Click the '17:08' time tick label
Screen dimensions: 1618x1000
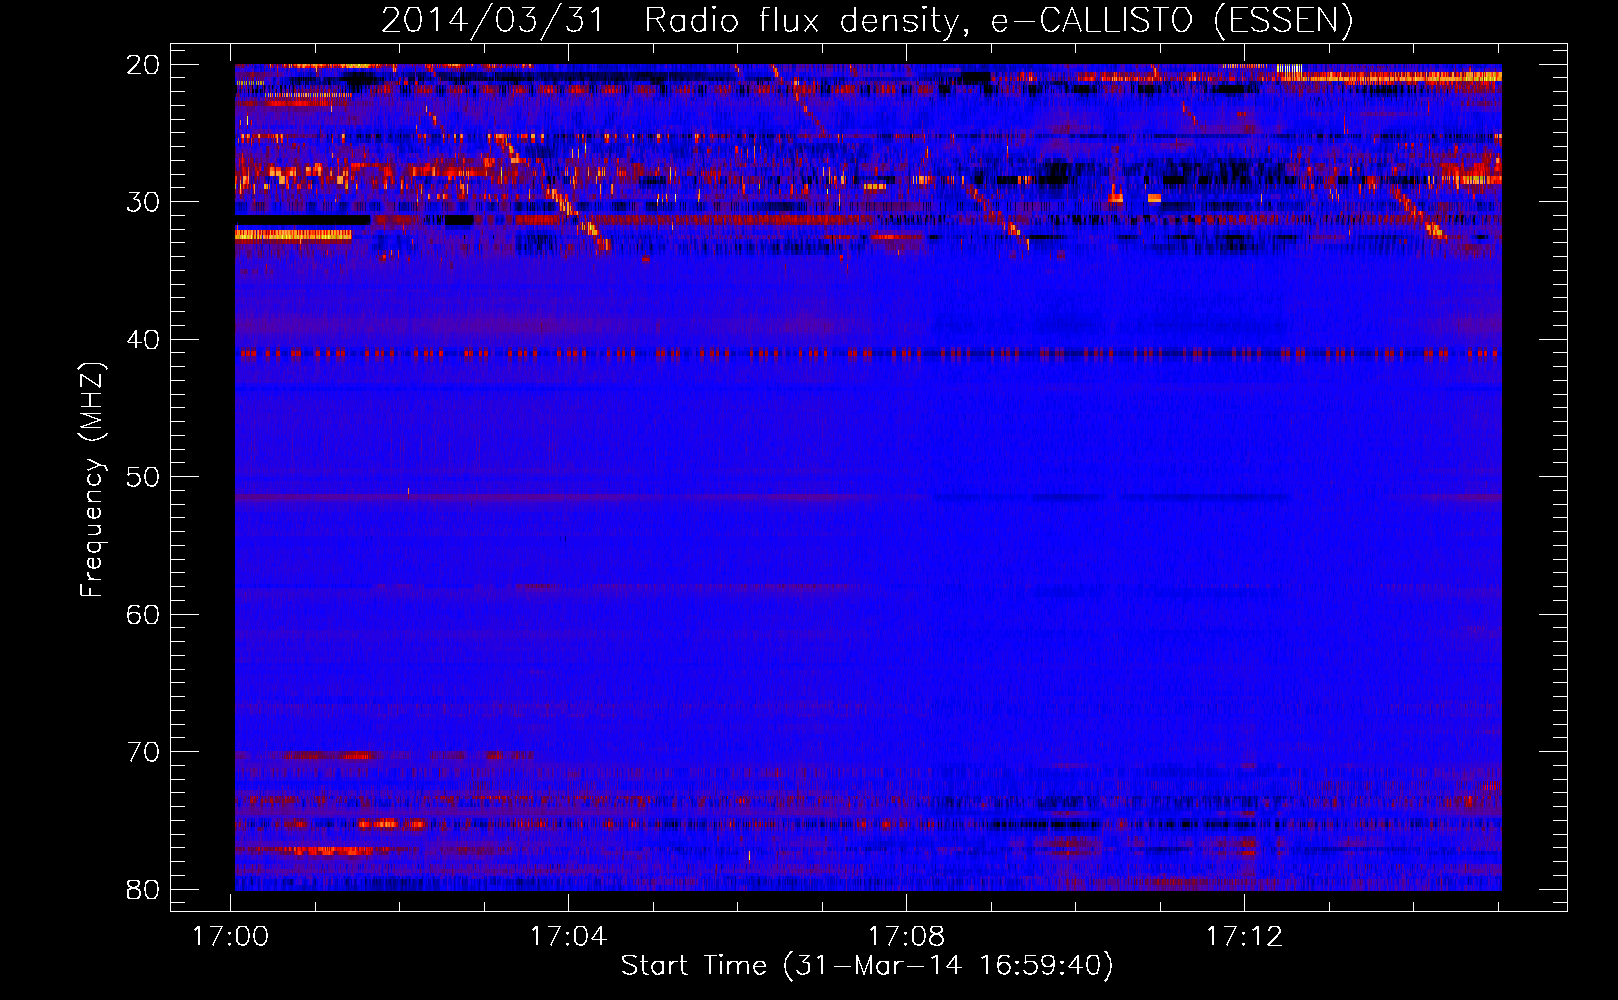pyautogui.click(x=907, y=937)
